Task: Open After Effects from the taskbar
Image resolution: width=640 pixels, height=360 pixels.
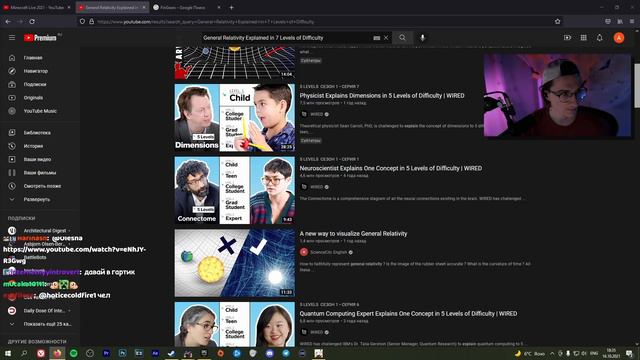Action: [x=155, y=353]
